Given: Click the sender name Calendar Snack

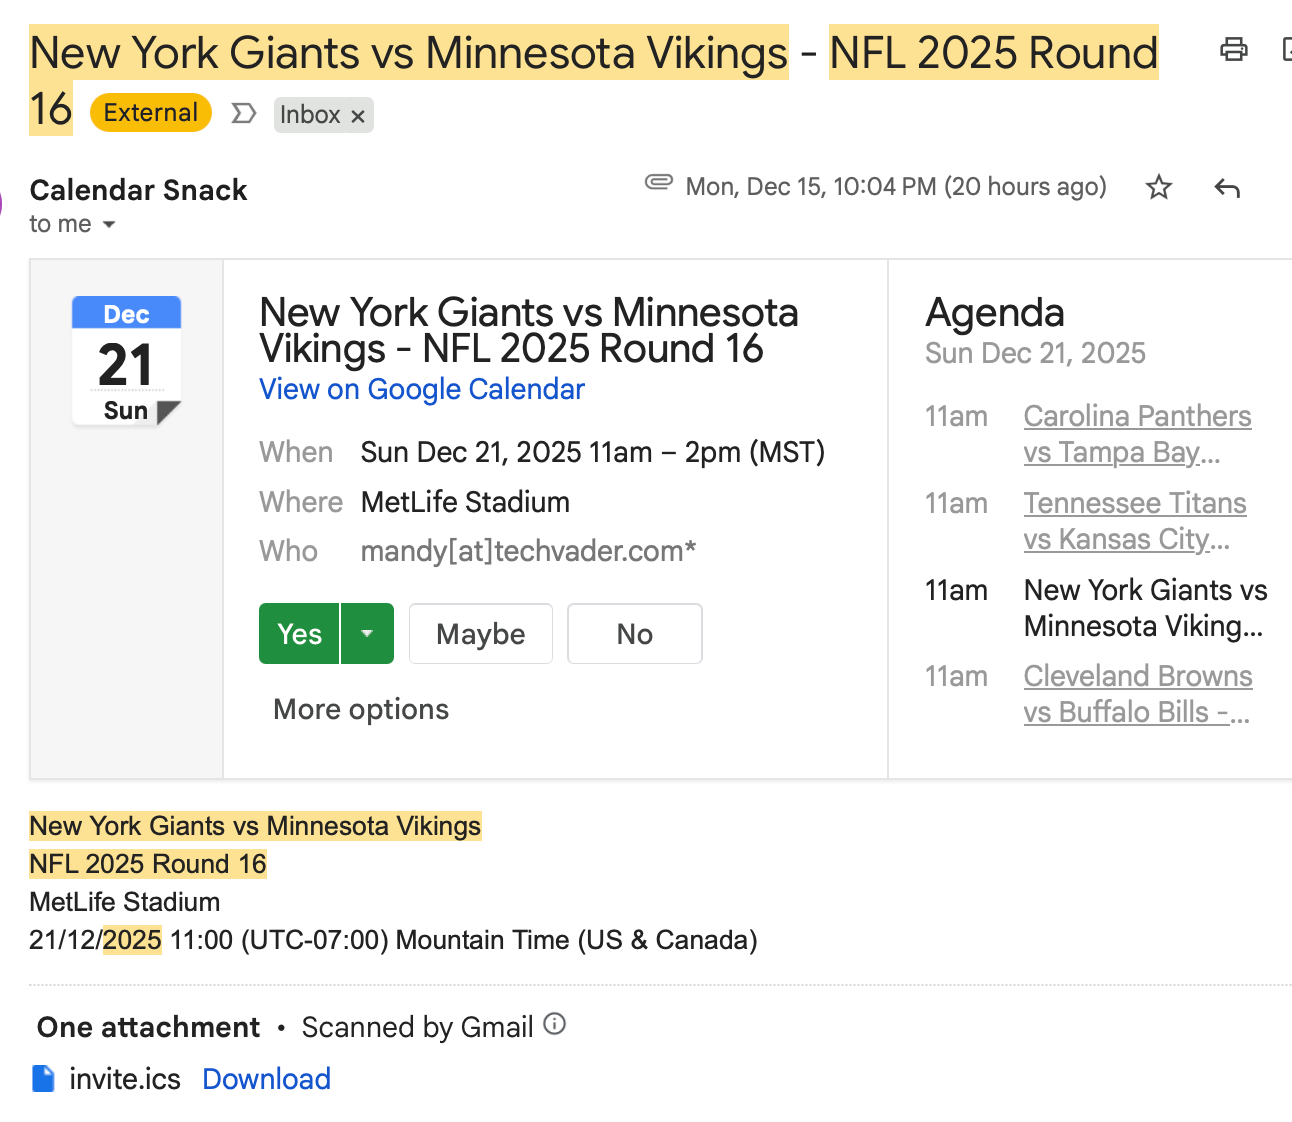Looking at the screenshot, I should pyautogui.click(x=139, y=190).
